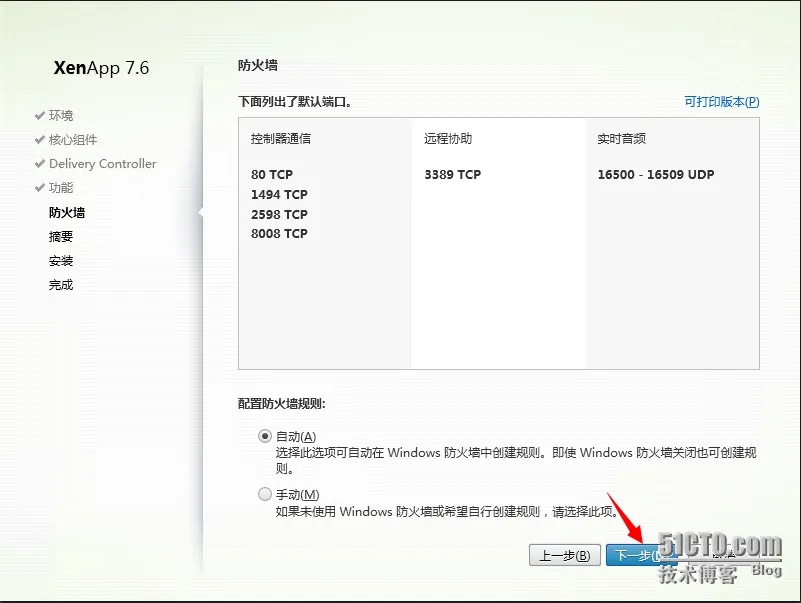This screenshot has height=603, width=801.
Task: Click the checkmark icon beside 核心组件
Action: (40, 140)
